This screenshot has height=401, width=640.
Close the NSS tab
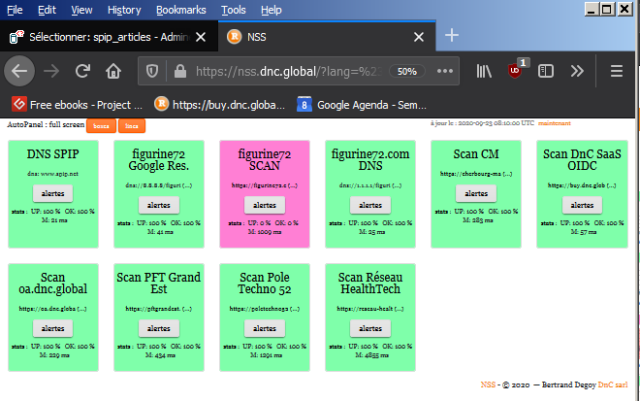pos(419,37)
